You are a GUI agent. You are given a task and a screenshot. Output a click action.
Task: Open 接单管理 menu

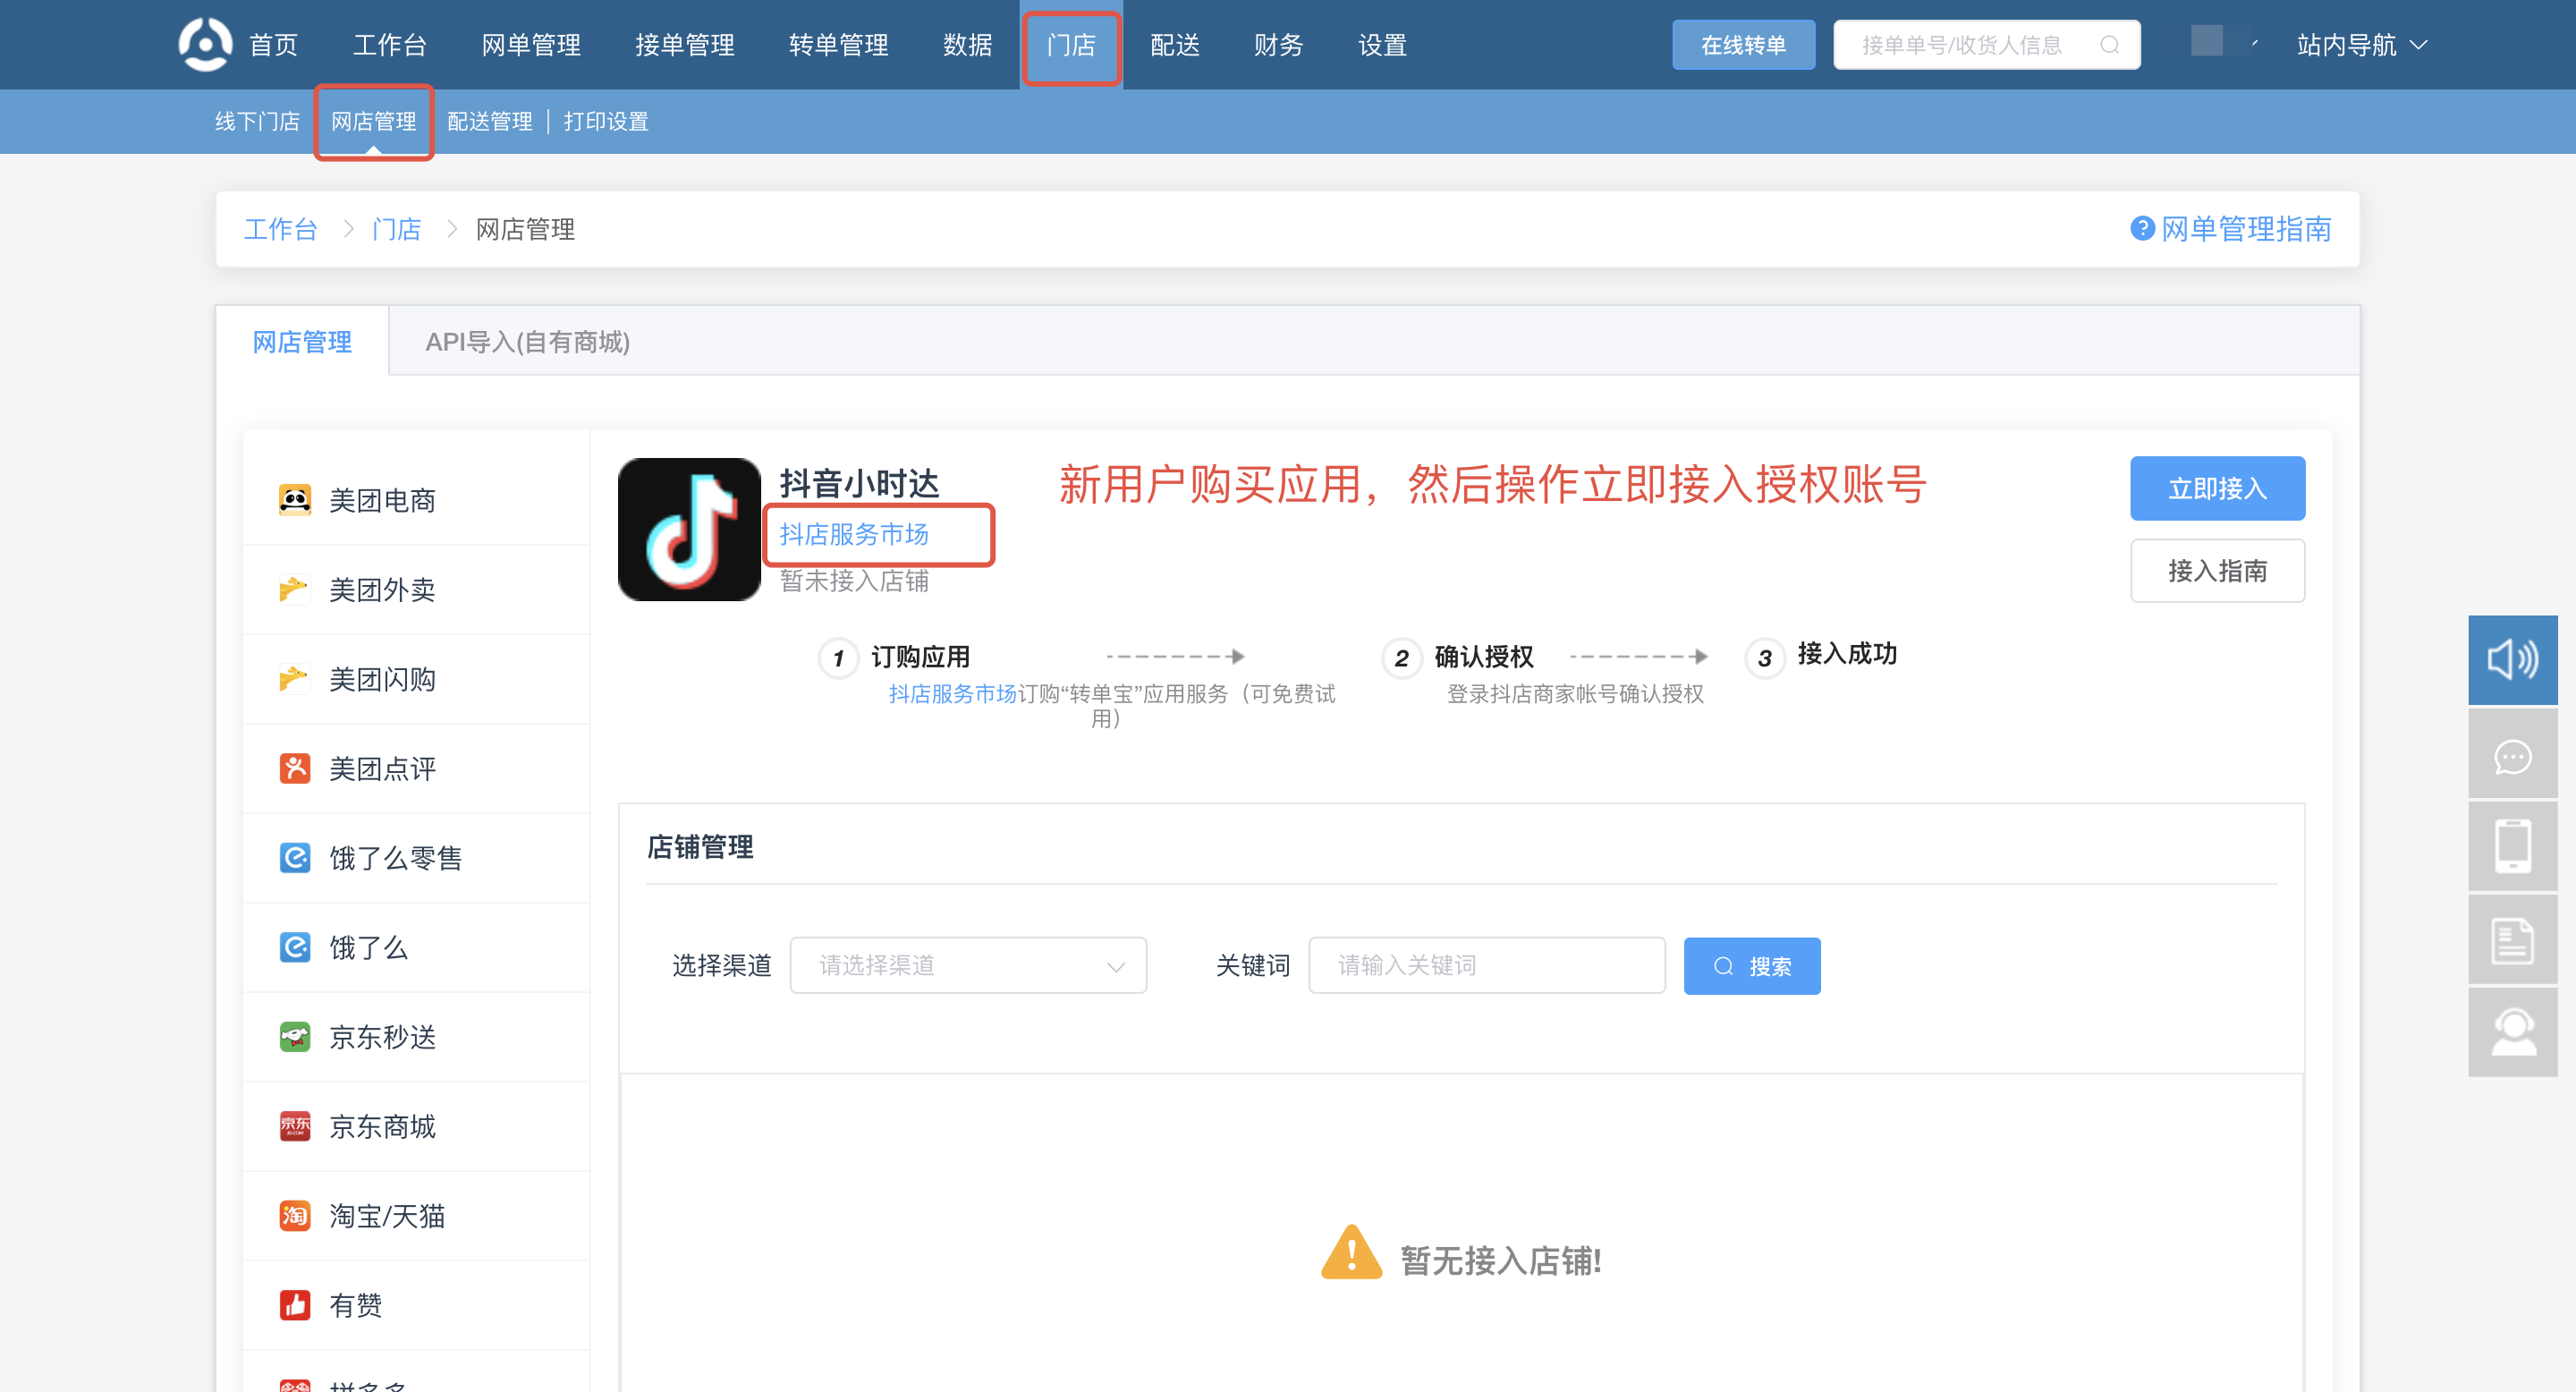(685, 45)
